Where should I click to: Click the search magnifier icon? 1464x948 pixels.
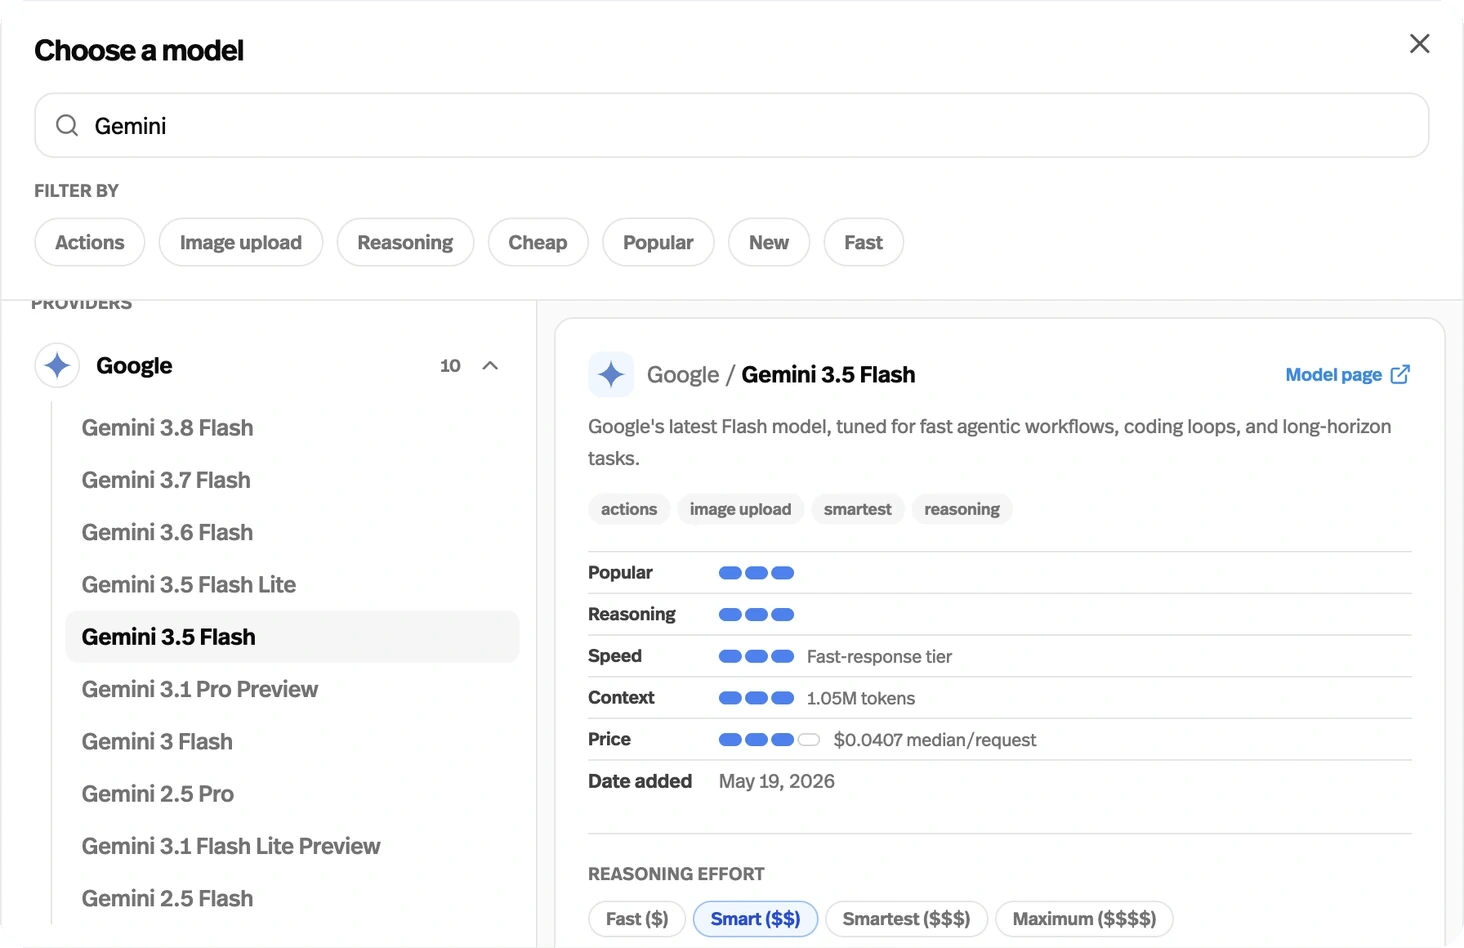coord(67,125)
